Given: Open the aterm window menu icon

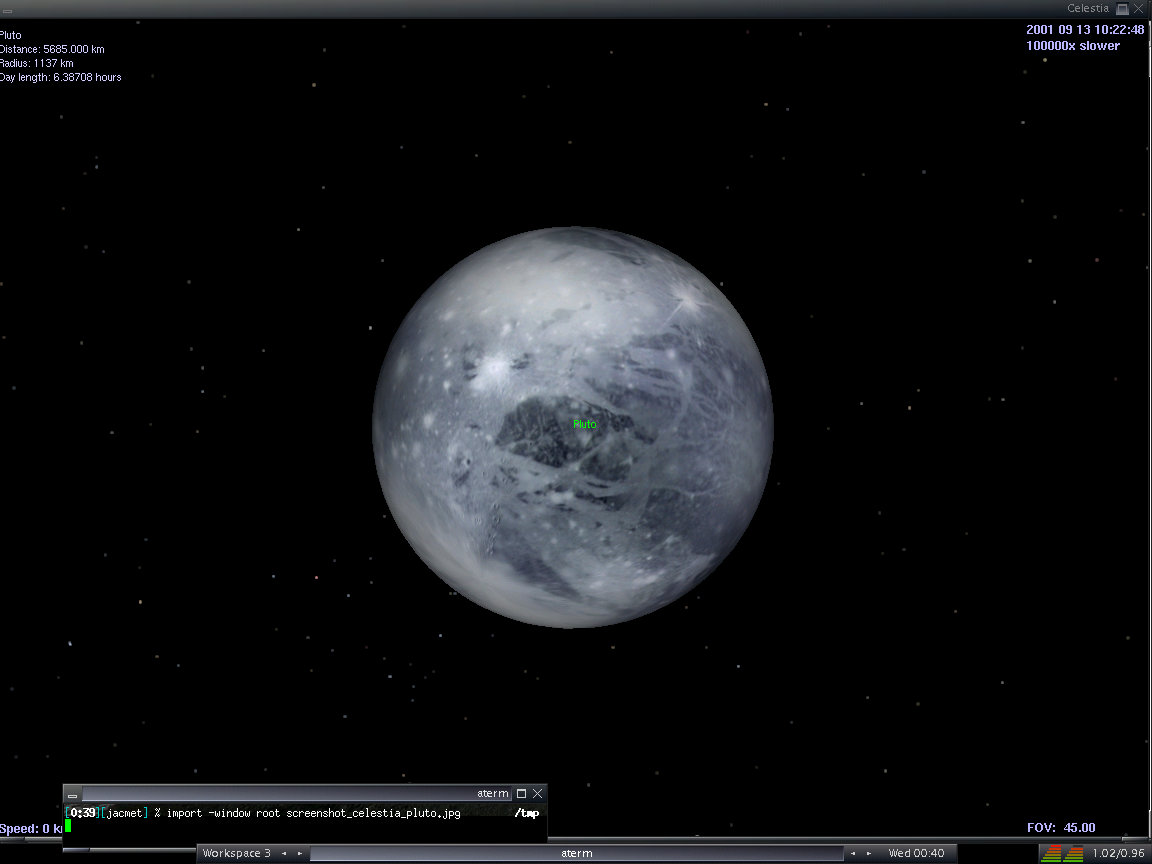Looking at the screenshot, I should coord(72,794).
